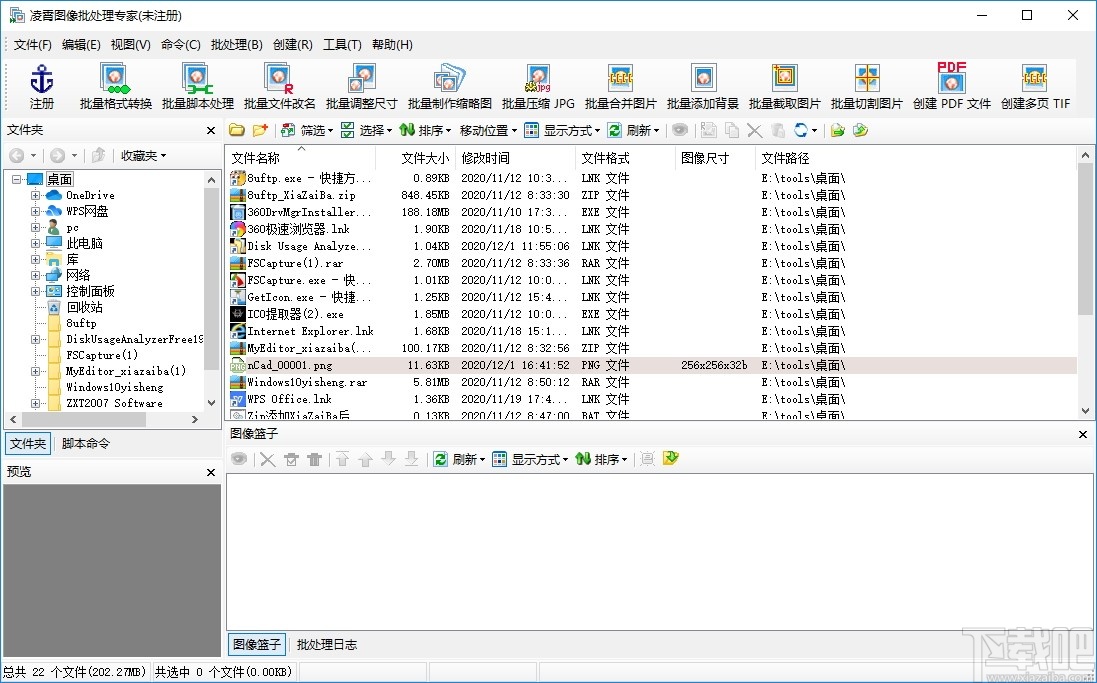Open the 帮助(H) menu
1097x683 pixels.
point(392,45)
